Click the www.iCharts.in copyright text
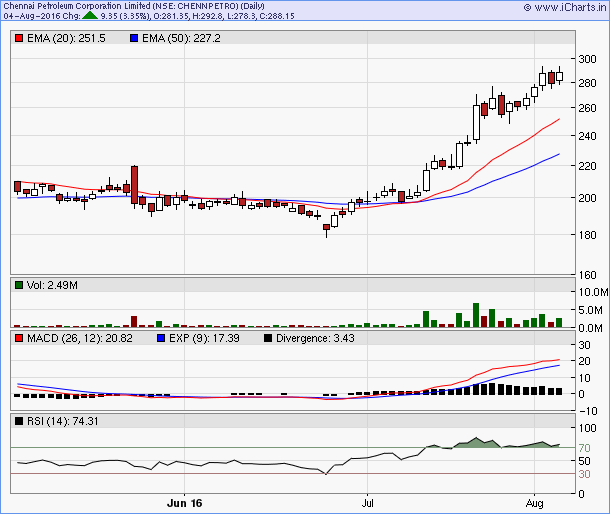610x514 pixels. pos(565,7)
